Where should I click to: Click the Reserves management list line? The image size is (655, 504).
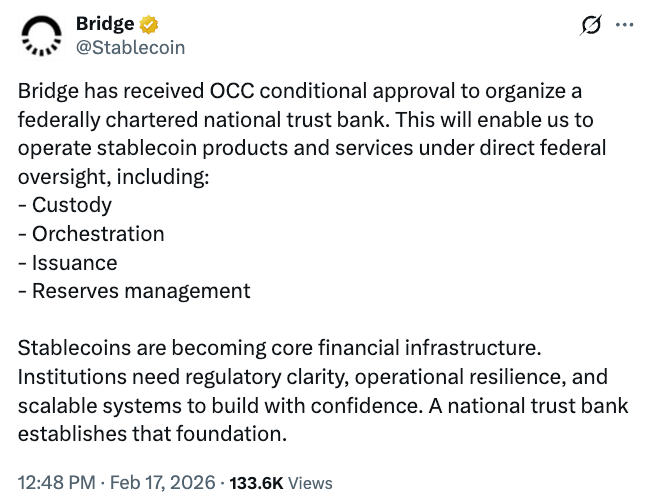tap(134, 291)
